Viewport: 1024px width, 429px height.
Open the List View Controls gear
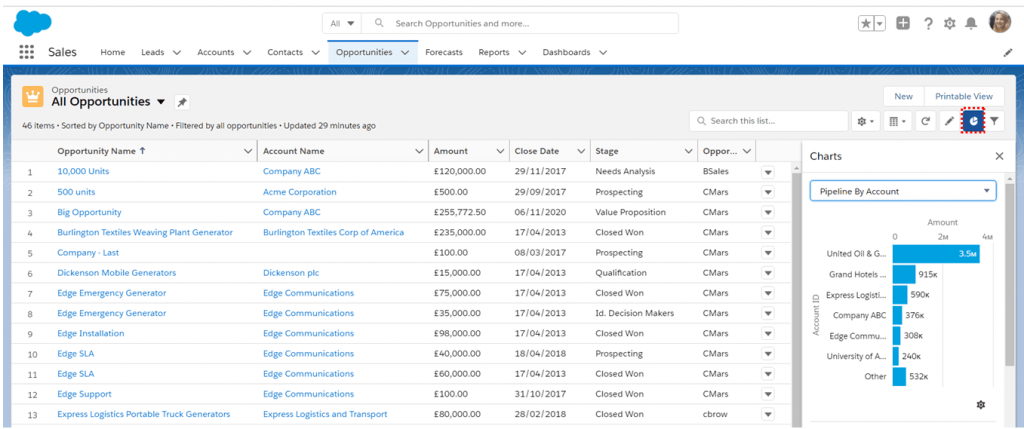pos(865,121)
